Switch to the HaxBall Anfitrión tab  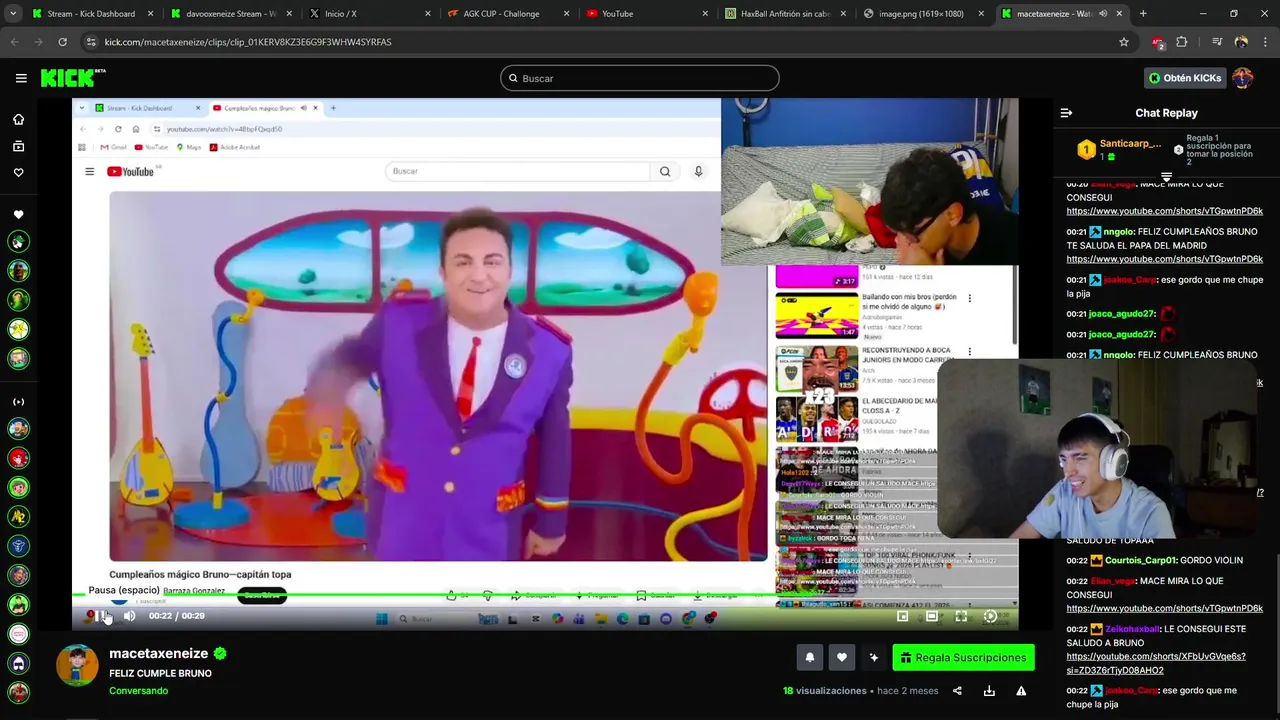[x=784, y=14]
